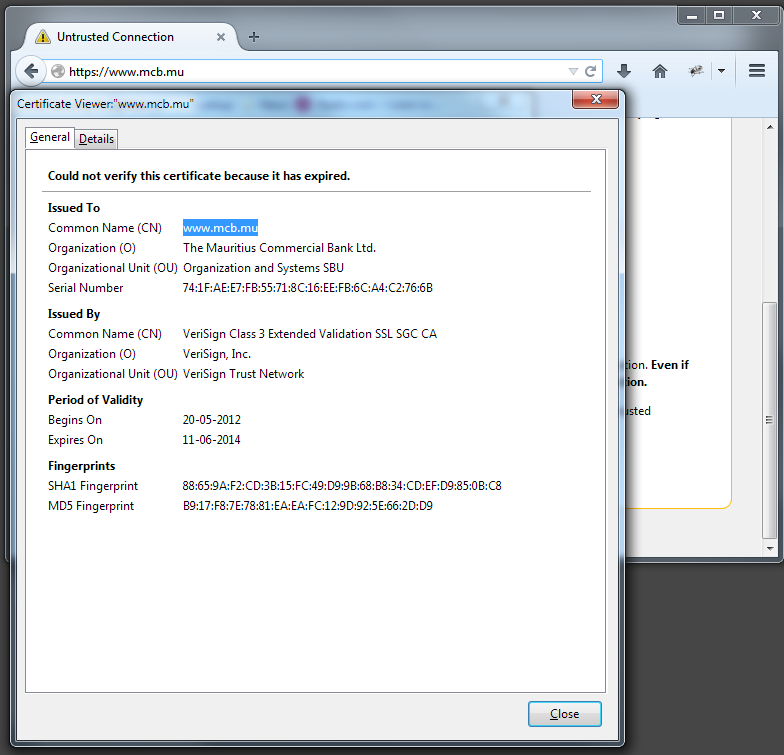The width and height of the screenshot is (784, 755).
Task: Click the globe site identity icon
Action: point(58,72)
